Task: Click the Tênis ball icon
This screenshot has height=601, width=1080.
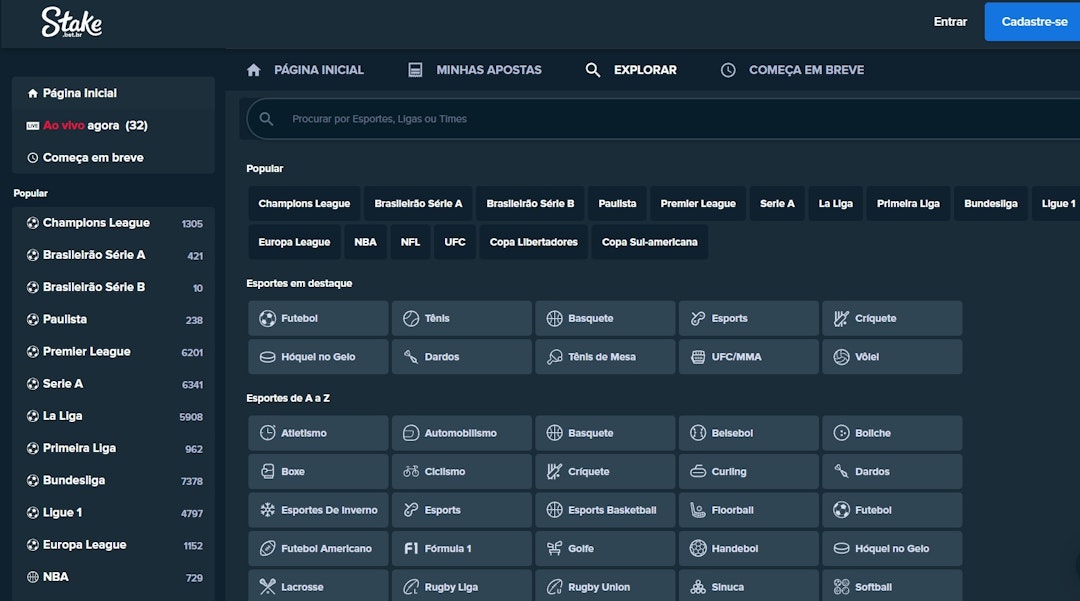Action: [411, 319]
